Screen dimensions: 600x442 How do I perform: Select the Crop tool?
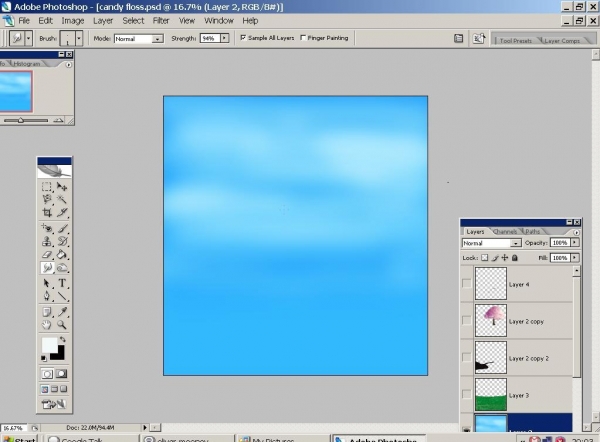coord(47,212)
